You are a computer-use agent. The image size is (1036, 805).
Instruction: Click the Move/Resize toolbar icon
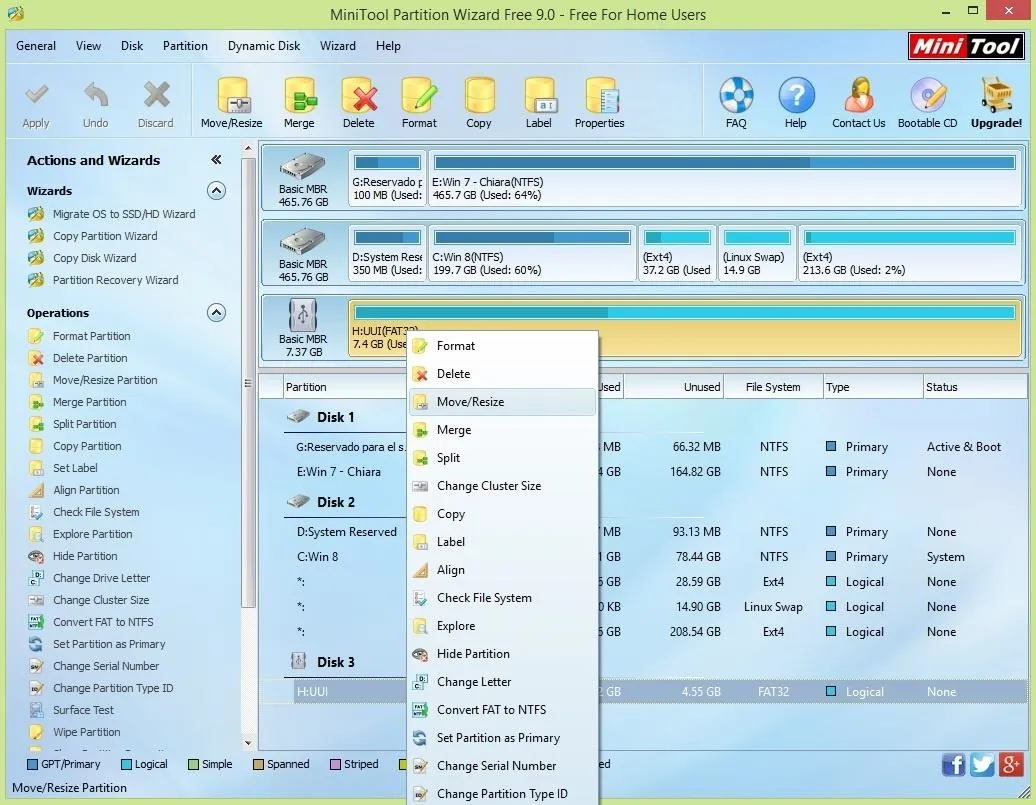232,102
